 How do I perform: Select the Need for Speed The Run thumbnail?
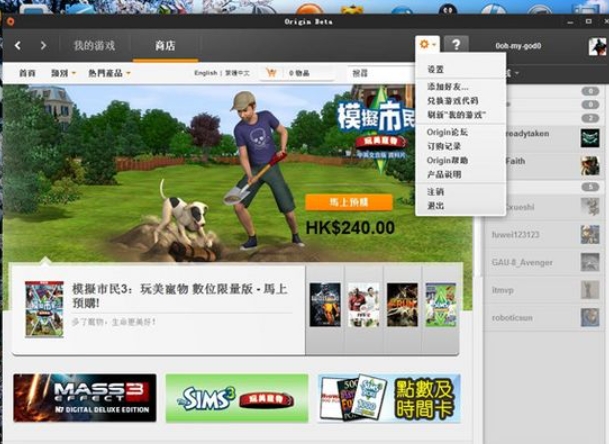(402, 305)
